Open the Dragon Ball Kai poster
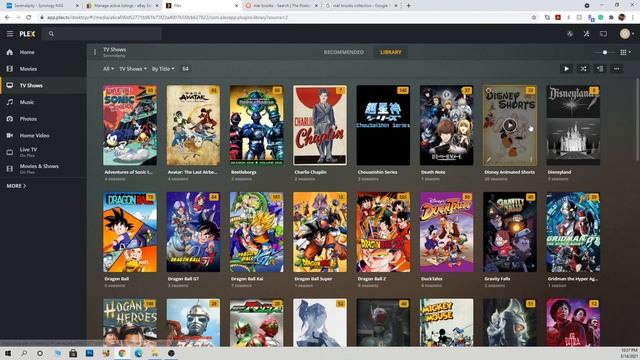 257,232
